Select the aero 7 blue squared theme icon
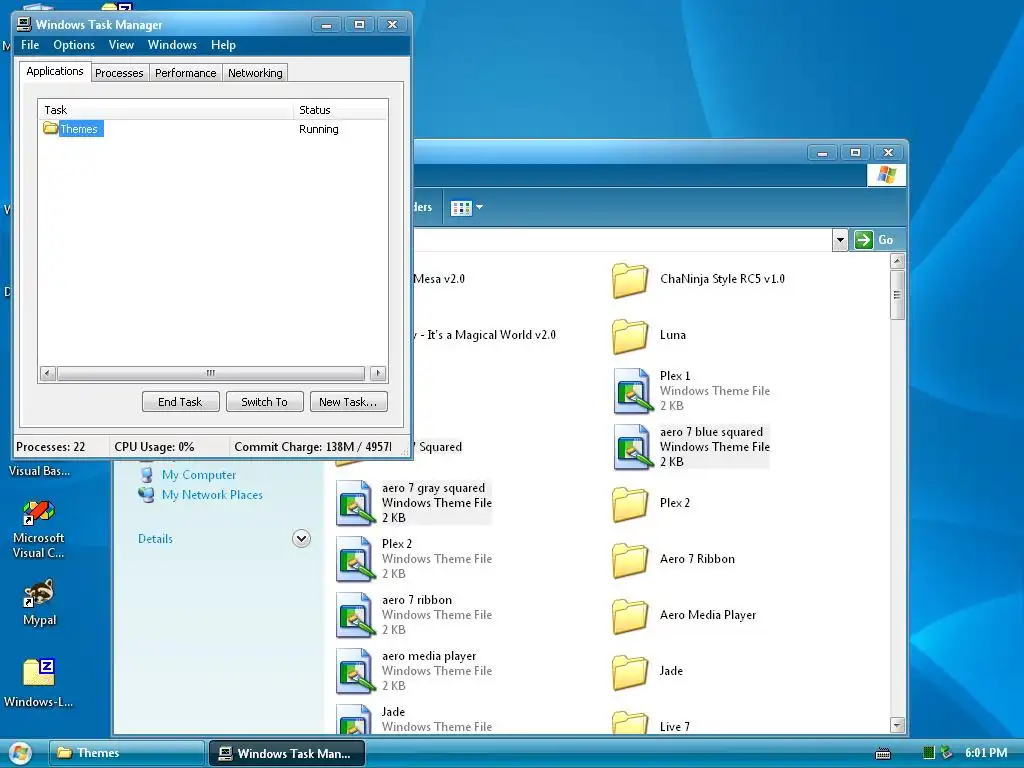This screenshot has width=1024, height=768. click(x=633, y=447)
